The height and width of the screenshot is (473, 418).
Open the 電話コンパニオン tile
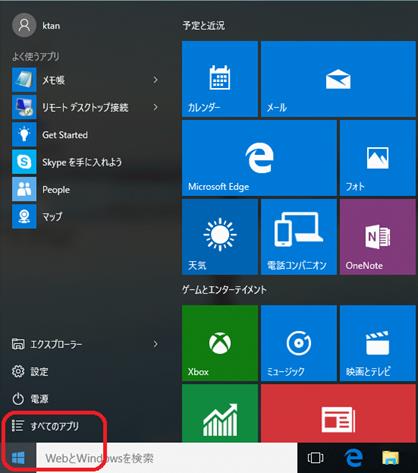(x=299, y=237)
